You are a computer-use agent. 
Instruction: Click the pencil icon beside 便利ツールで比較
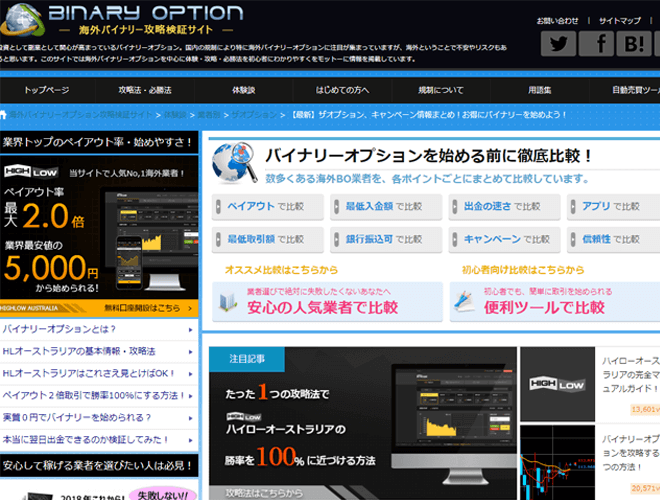point(464,301)
